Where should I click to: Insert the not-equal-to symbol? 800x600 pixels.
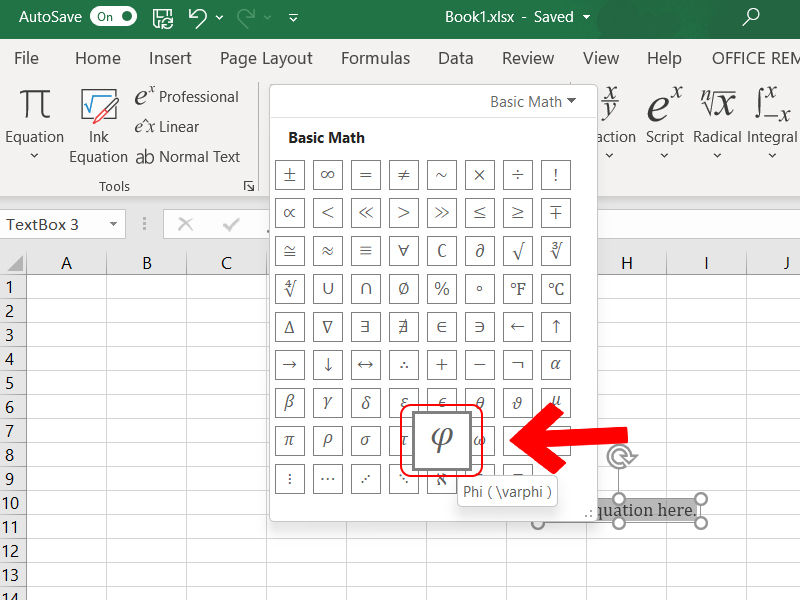403,175
